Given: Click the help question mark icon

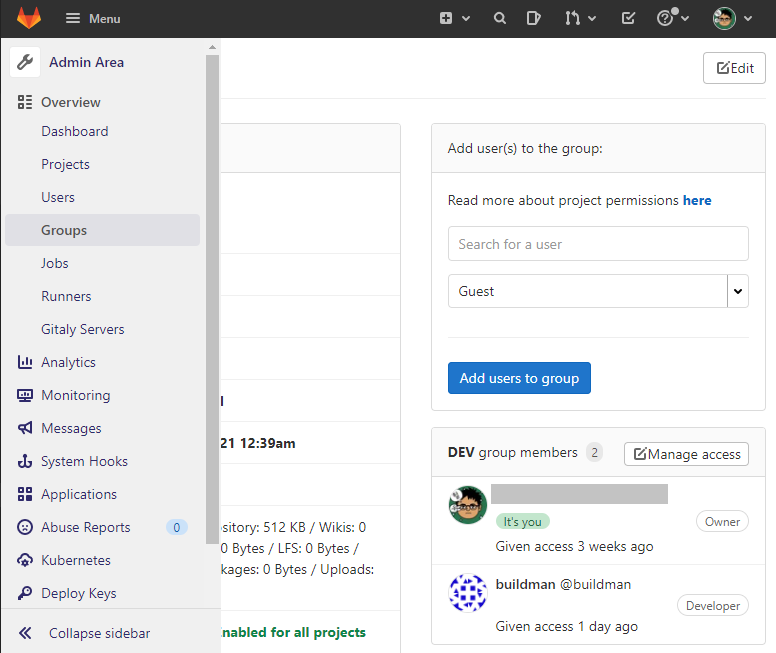Looking at the screenshot, I should 665,18.
